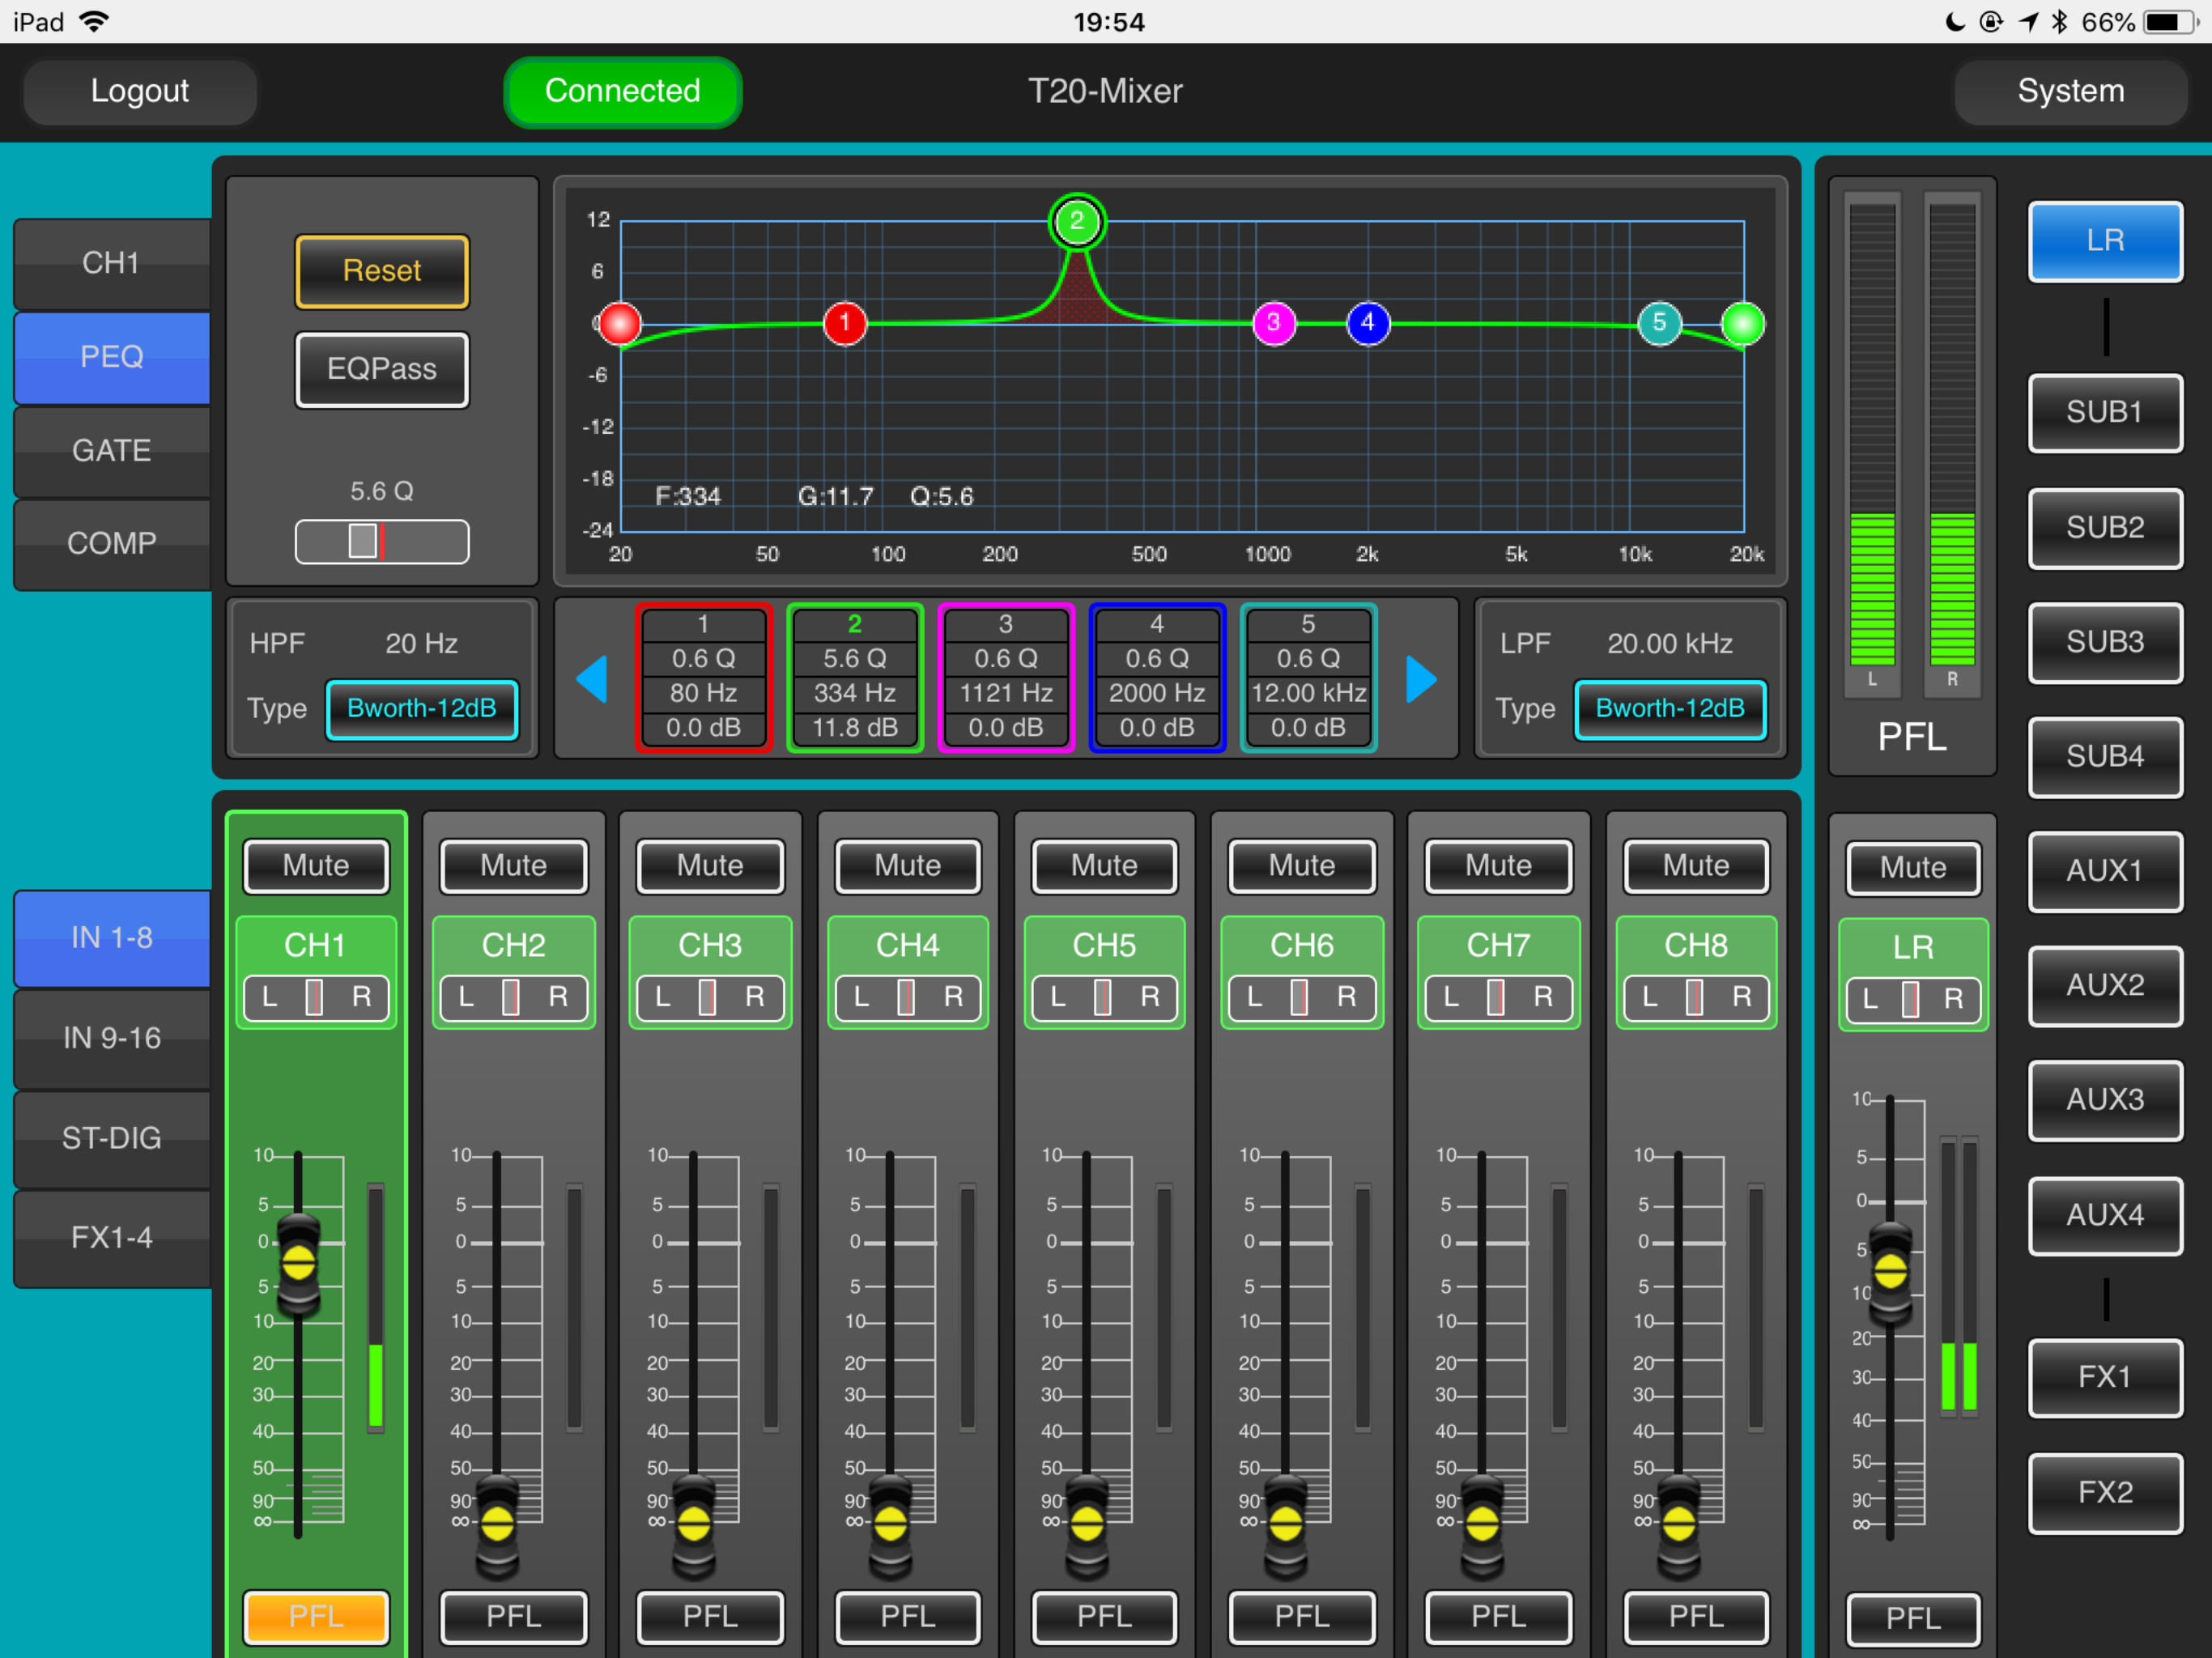The width and height of the screenshot is (2212, 1658).
Task: Select the red EQ band 1 node
Action: 845,323
